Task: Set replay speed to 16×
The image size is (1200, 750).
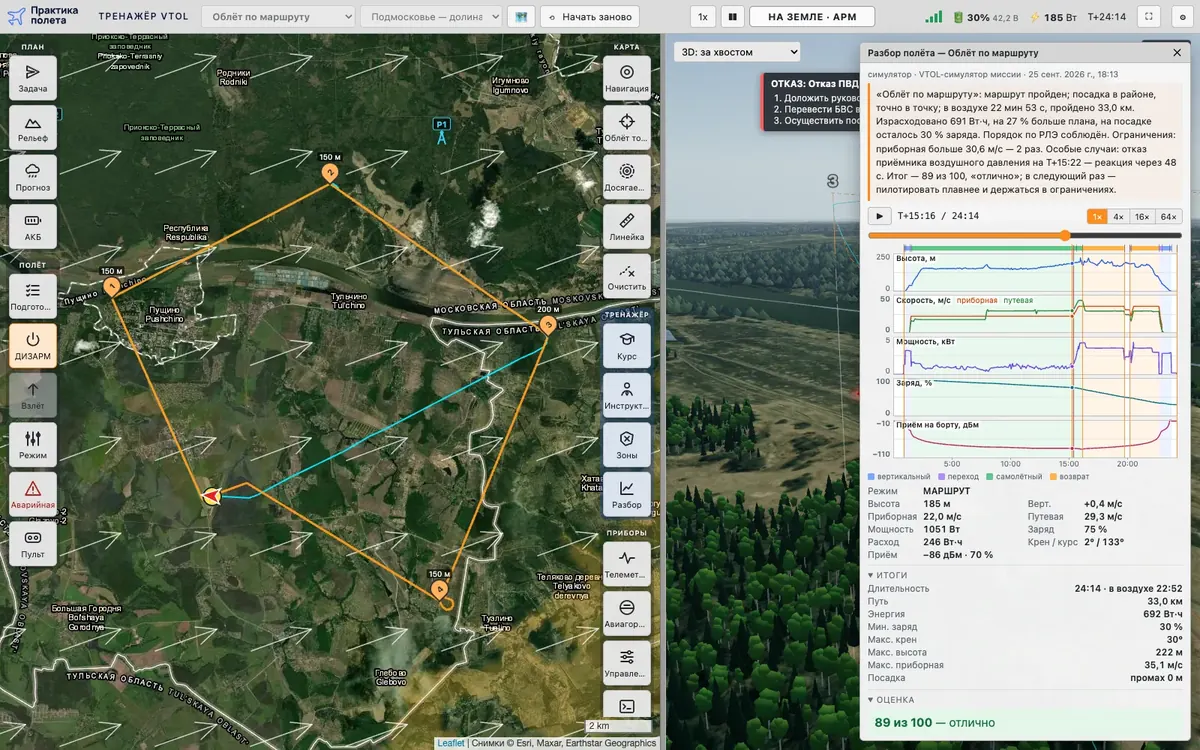Action: [x=1143, y=216]
